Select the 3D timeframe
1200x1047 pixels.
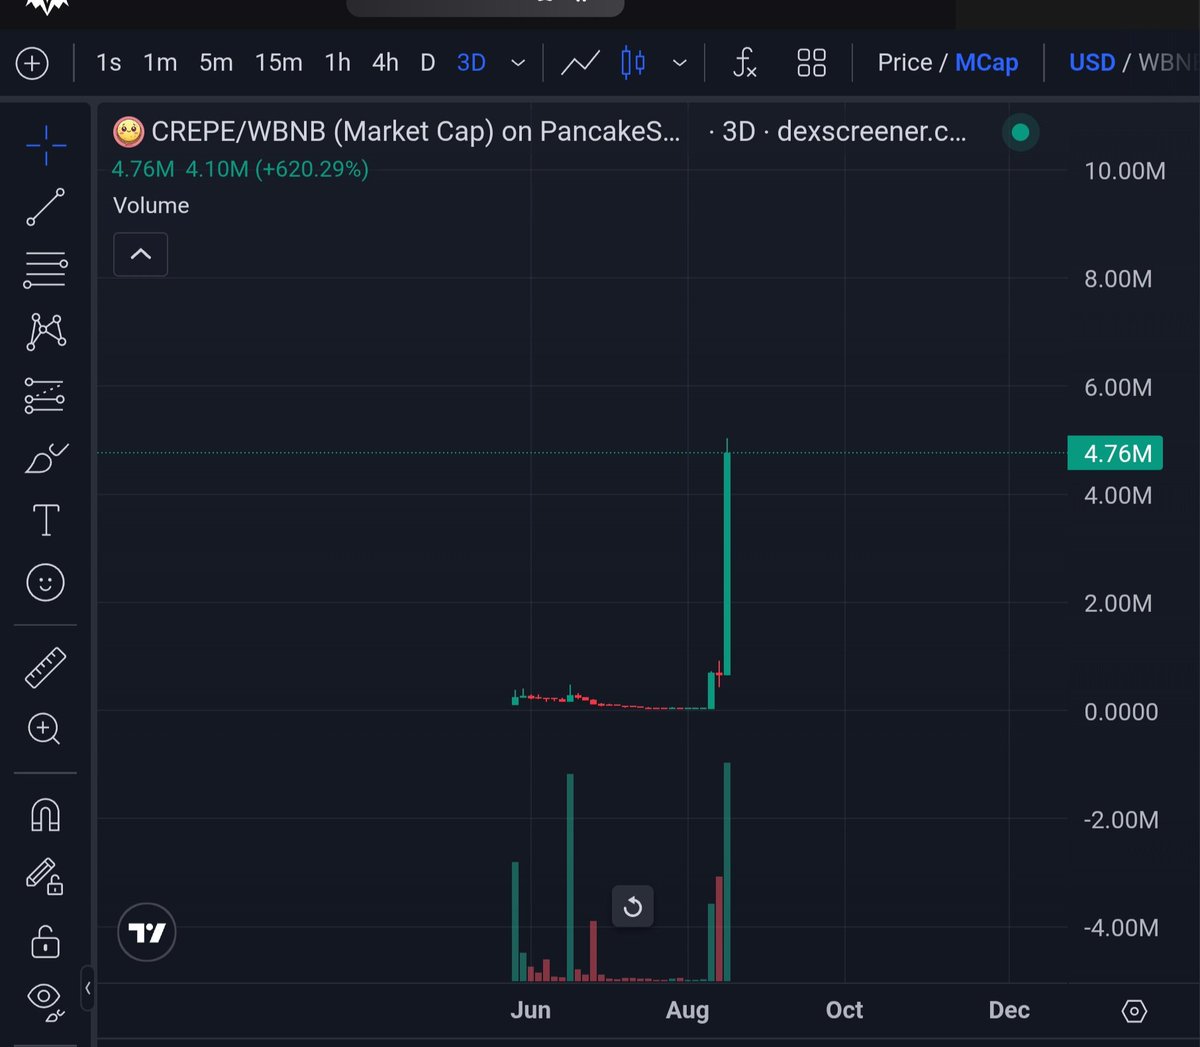coord(471,63)
